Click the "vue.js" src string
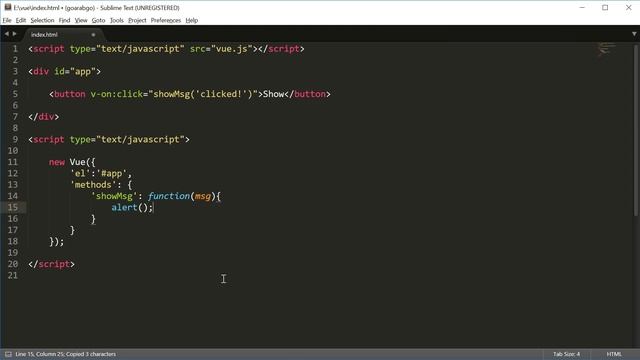Image resolution: width=640 pixels, height=360 pixels. click(232, 49)
